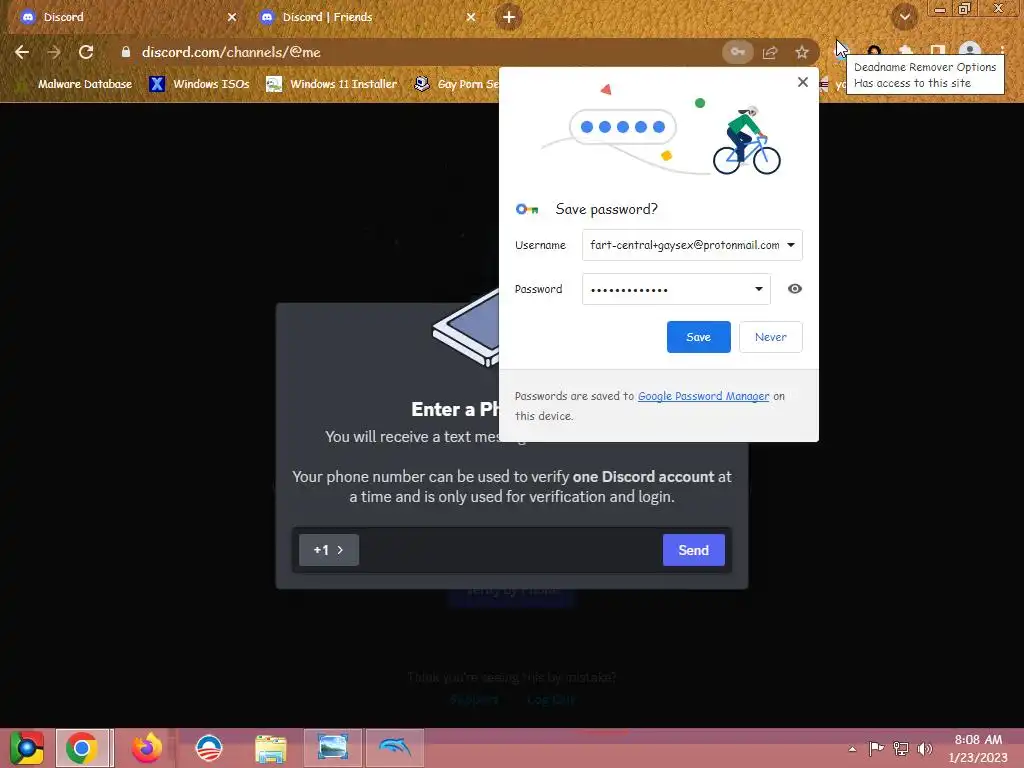Click the taskbar clock showing 8:08 AM
This screenshot has height=768, width=1024.
click(x=978, y=748)
